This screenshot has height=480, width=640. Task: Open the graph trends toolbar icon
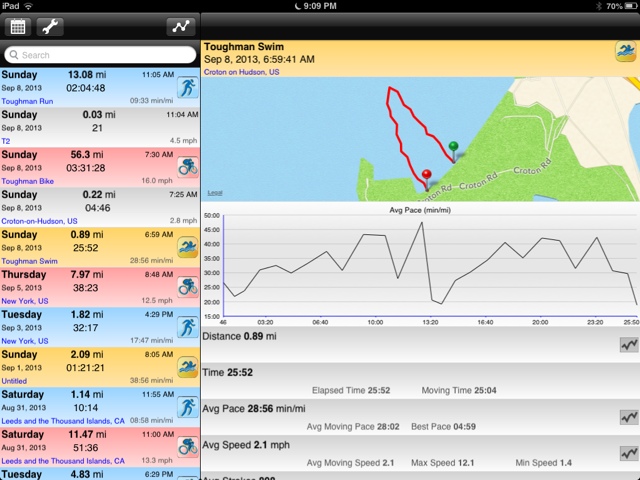181,27
